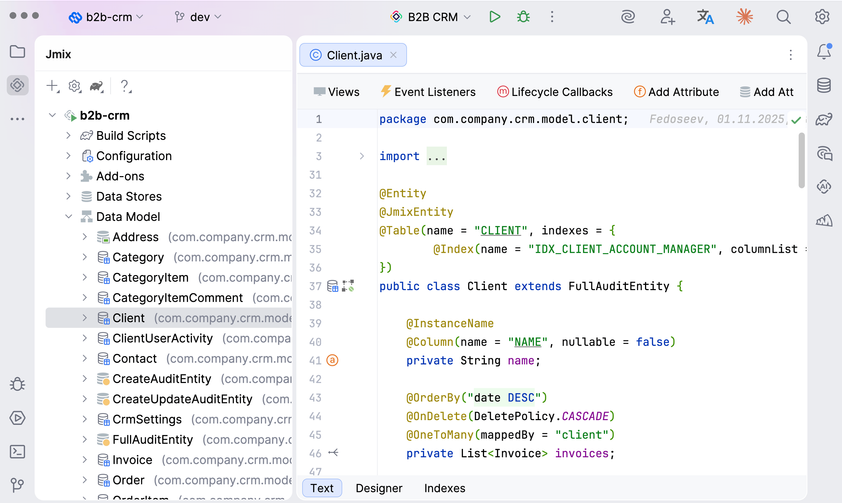This screenshot has width=842, height=503.
Task: Open the B2B CRM run configuration dropdown
Action: pyautogui.click(x=431, y=17)
